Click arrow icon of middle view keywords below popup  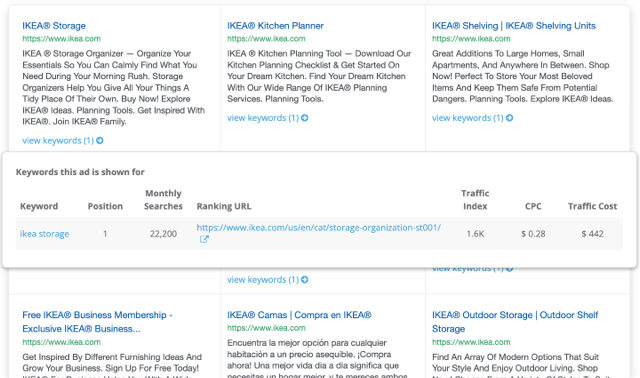[x=305, y=280]
